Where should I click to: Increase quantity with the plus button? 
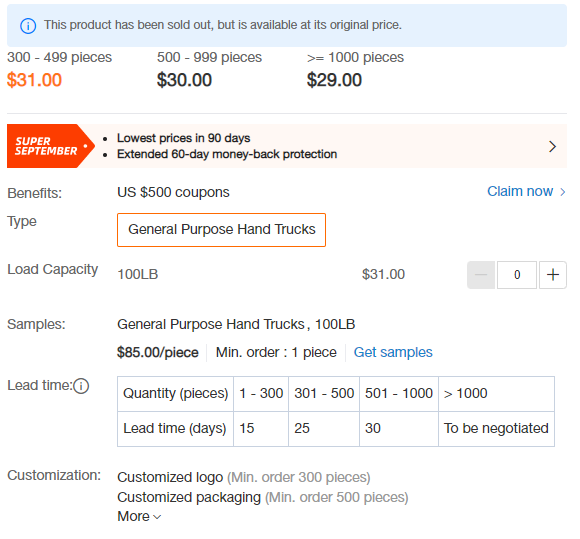pos(553,274)
